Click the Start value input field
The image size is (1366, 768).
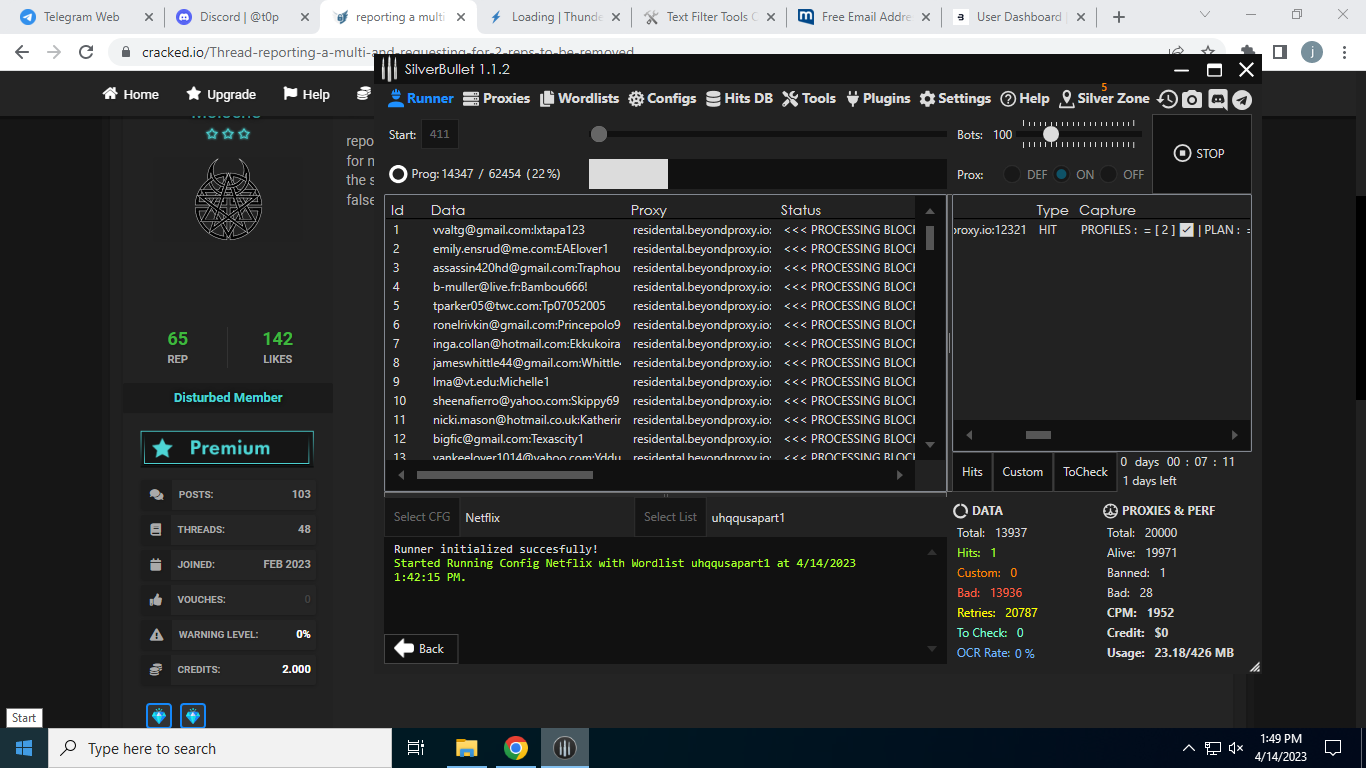click(440, 134)
